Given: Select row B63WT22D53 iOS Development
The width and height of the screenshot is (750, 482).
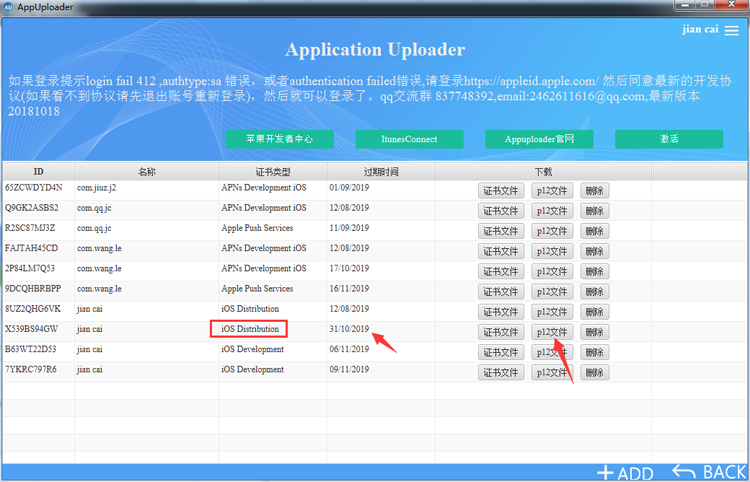Looking at the screenshot, I should 328,351.
